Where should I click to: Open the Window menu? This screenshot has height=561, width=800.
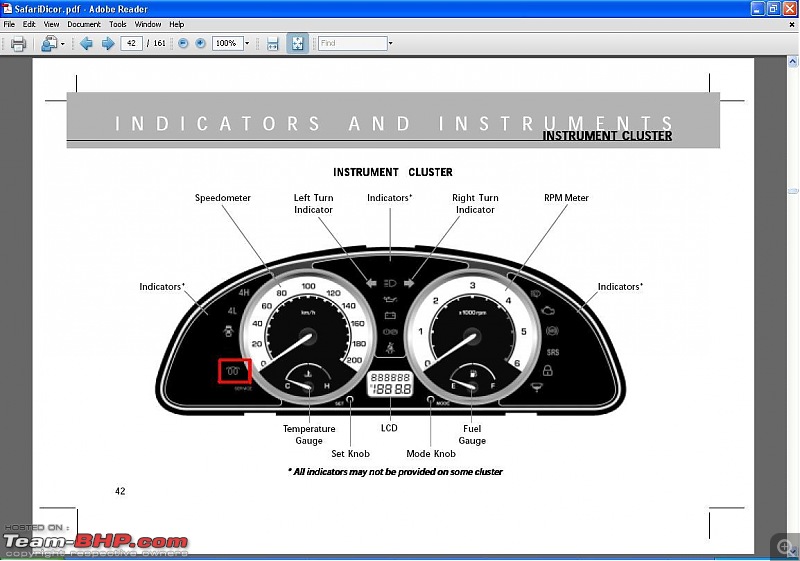pos(148,24)
